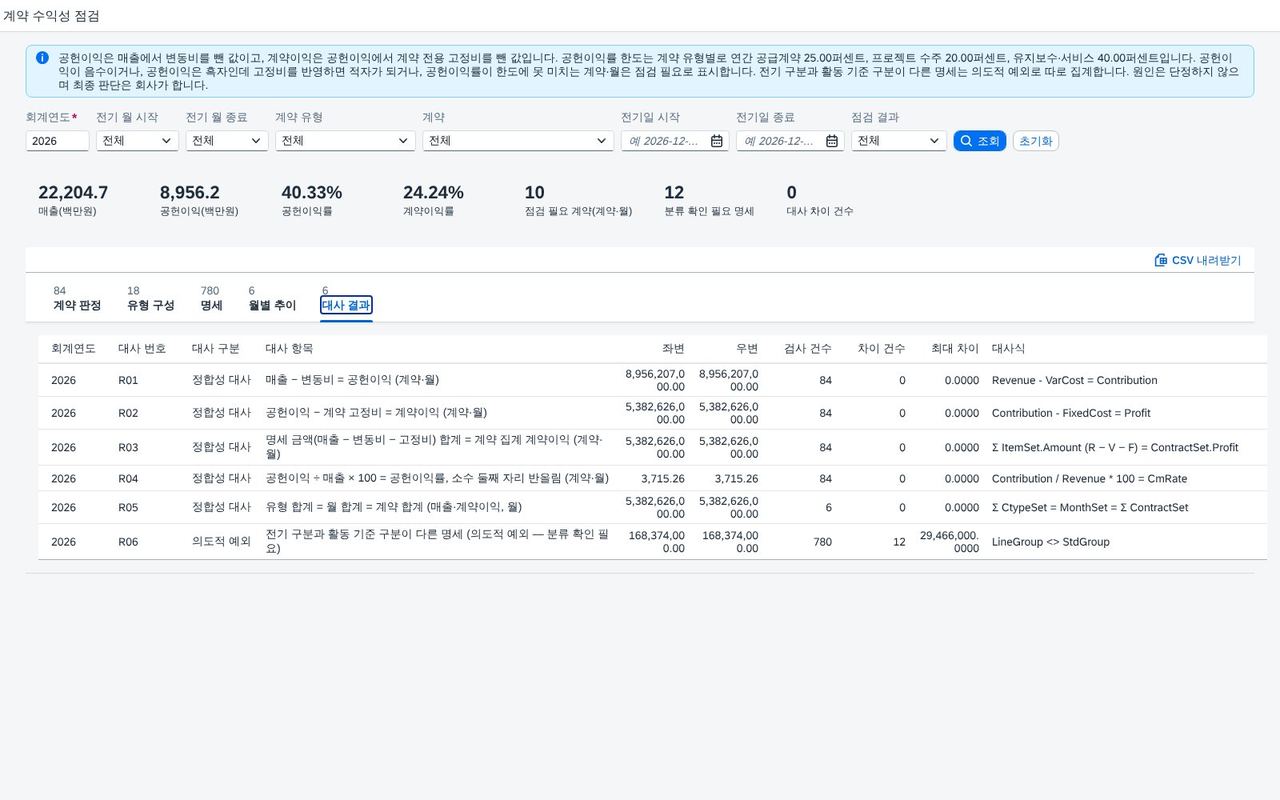Select the R03 cell

pos(128,448)
